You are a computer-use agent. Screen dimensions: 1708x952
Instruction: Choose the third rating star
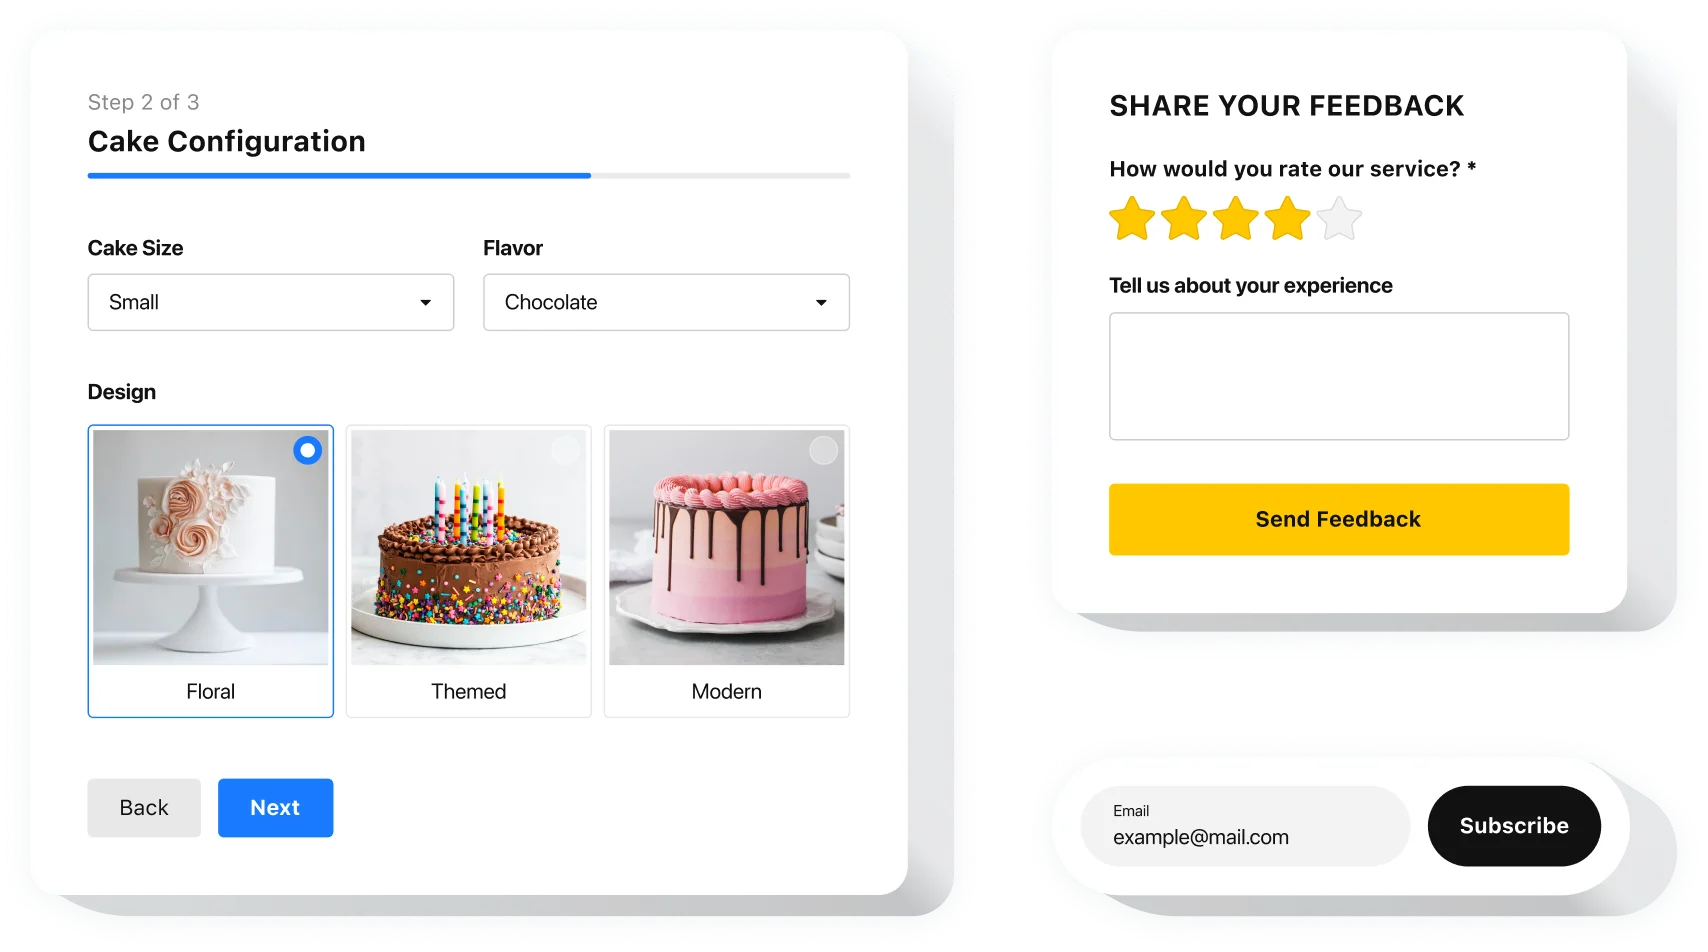[1236, 219]
